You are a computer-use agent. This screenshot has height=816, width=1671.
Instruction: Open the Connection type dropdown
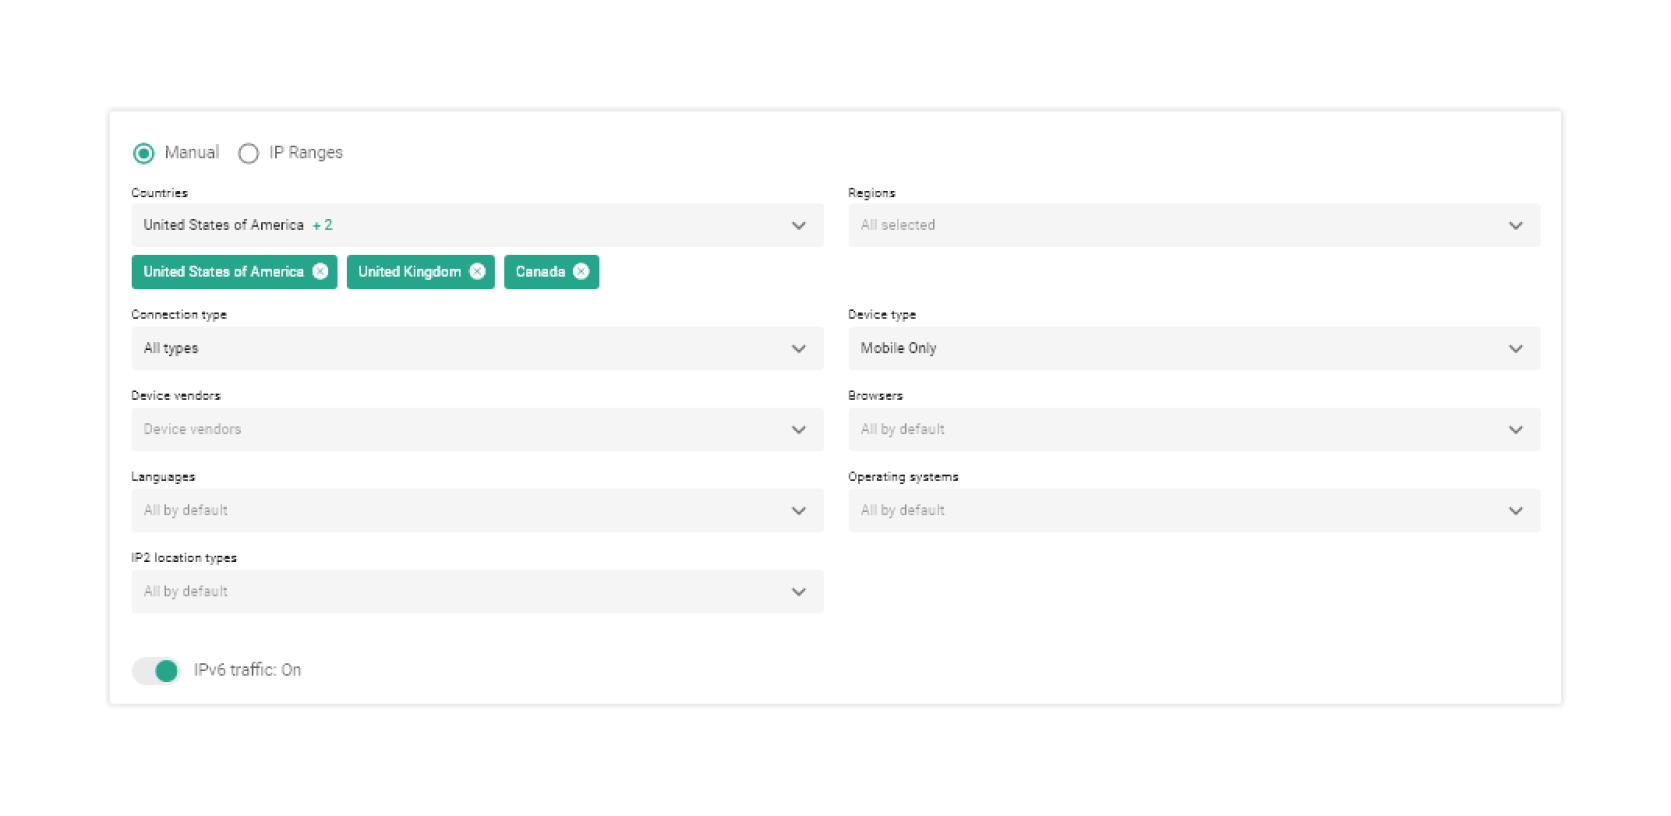476,349
